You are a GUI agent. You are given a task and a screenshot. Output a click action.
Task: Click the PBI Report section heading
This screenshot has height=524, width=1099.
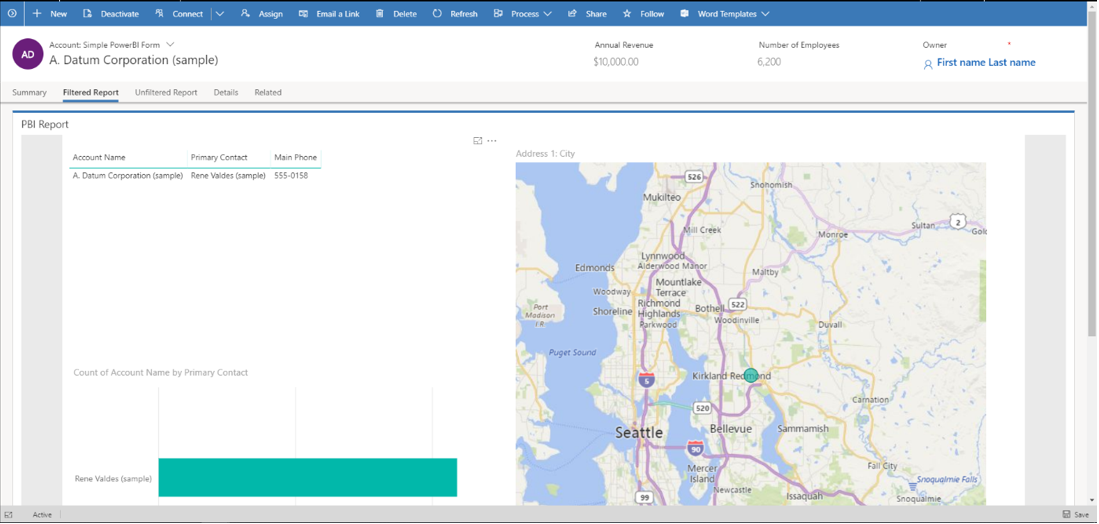pyautogui.click(x=45, y=125)
